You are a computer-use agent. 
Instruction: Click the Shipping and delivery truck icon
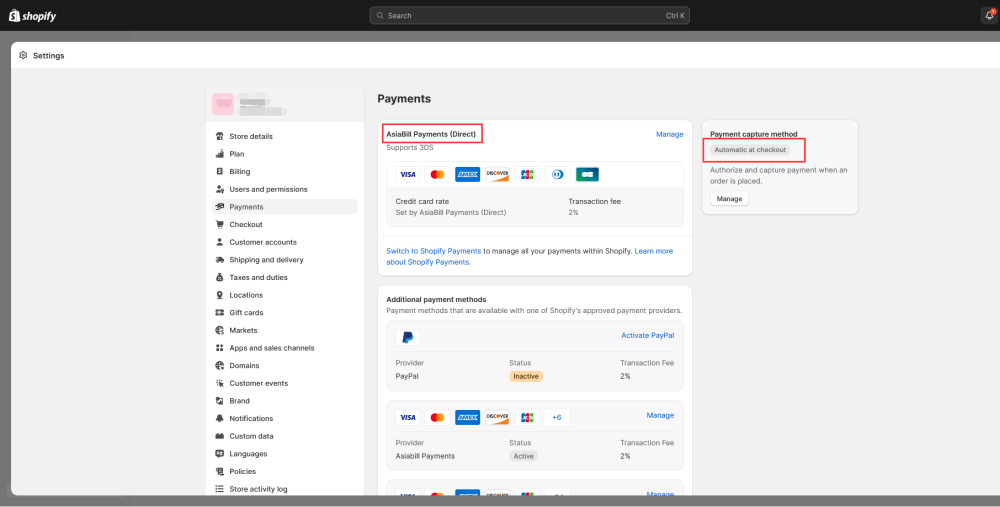[220, 260]
